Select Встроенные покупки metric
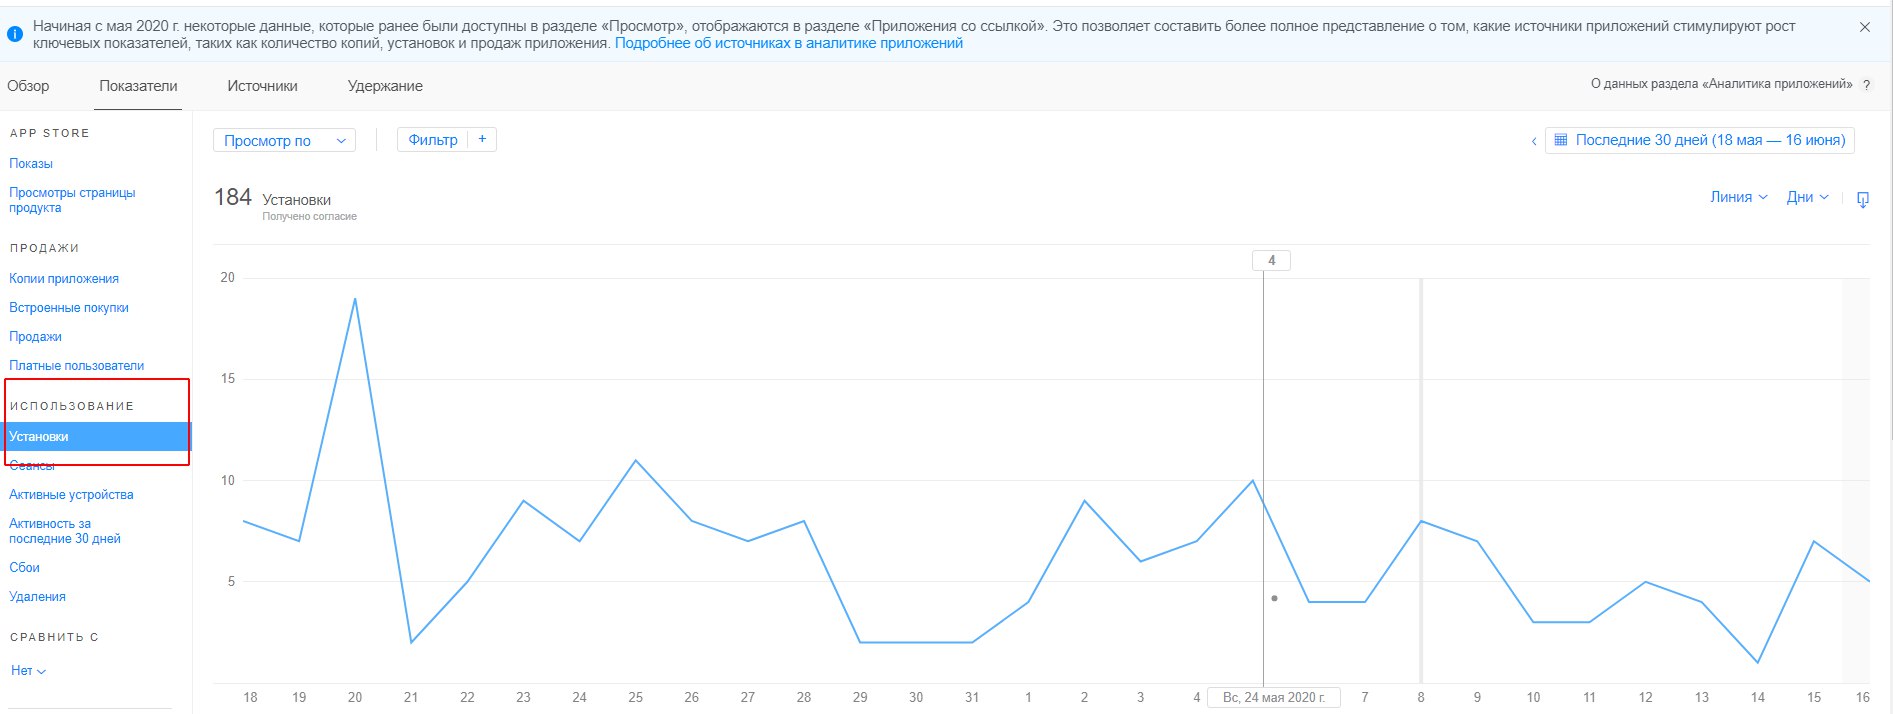Screen dimensions: 1893x714 click(69, 307)
